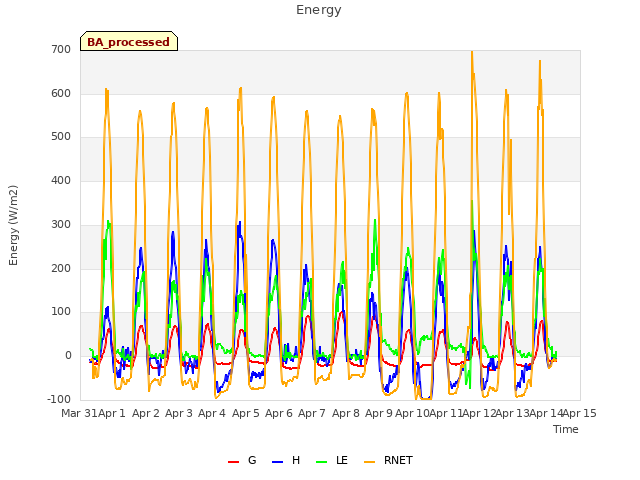This screenshot has width=640, height=480.
Task: Click the blue H legend swatch
Action: pyautogui.click(x=277, y=462)
